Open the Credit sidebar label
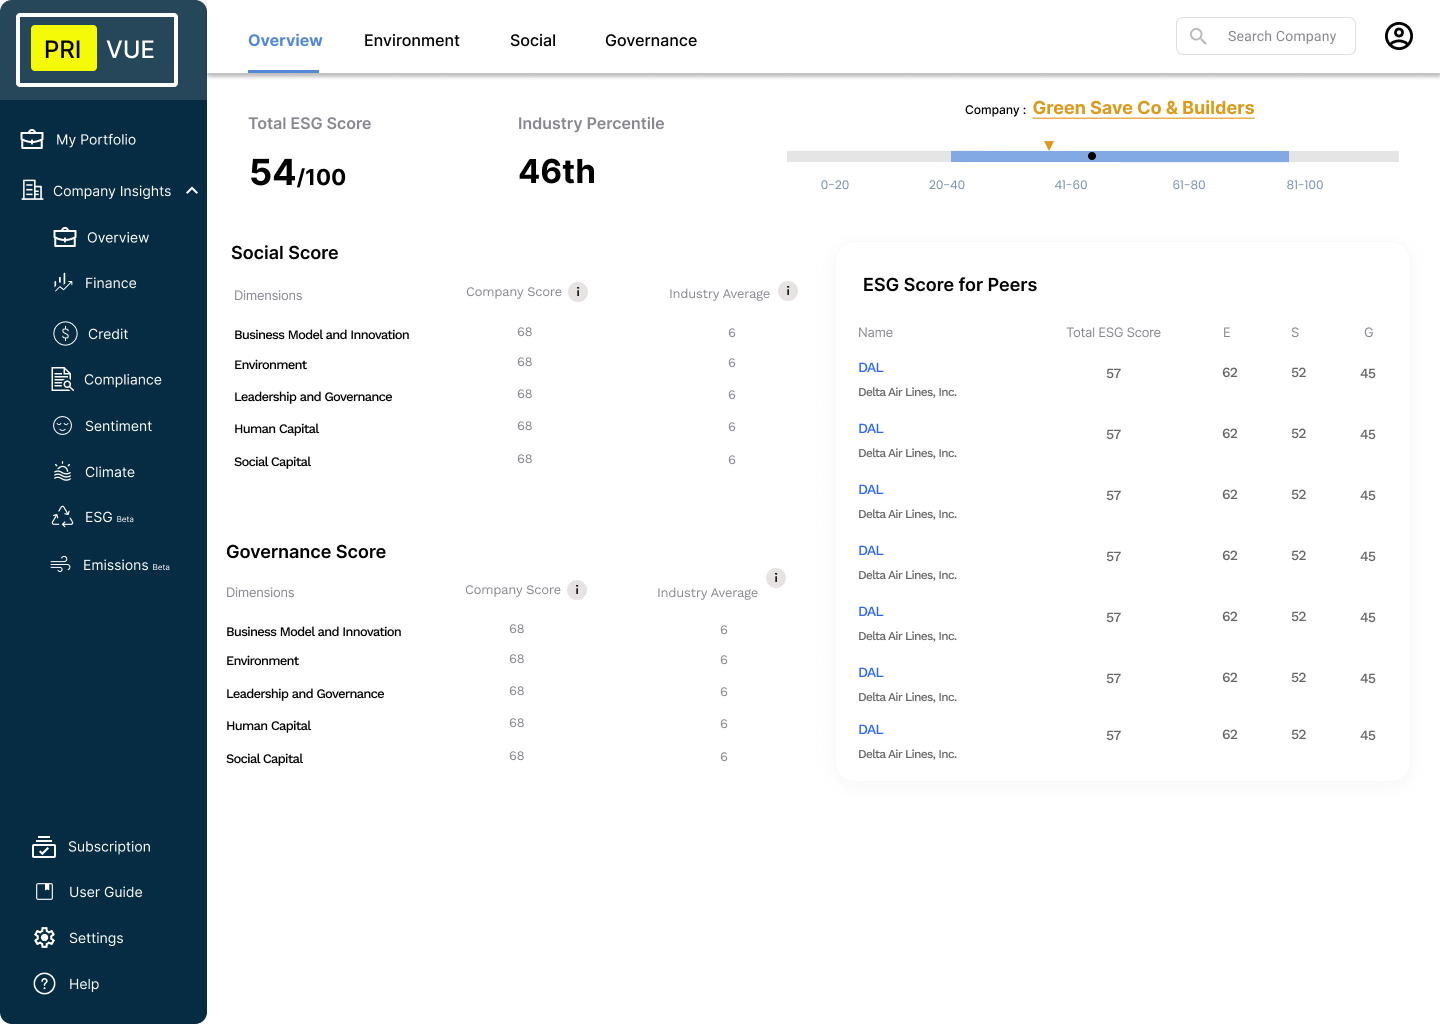This screenshot has width=1440, height=1024. coord(108,334)
